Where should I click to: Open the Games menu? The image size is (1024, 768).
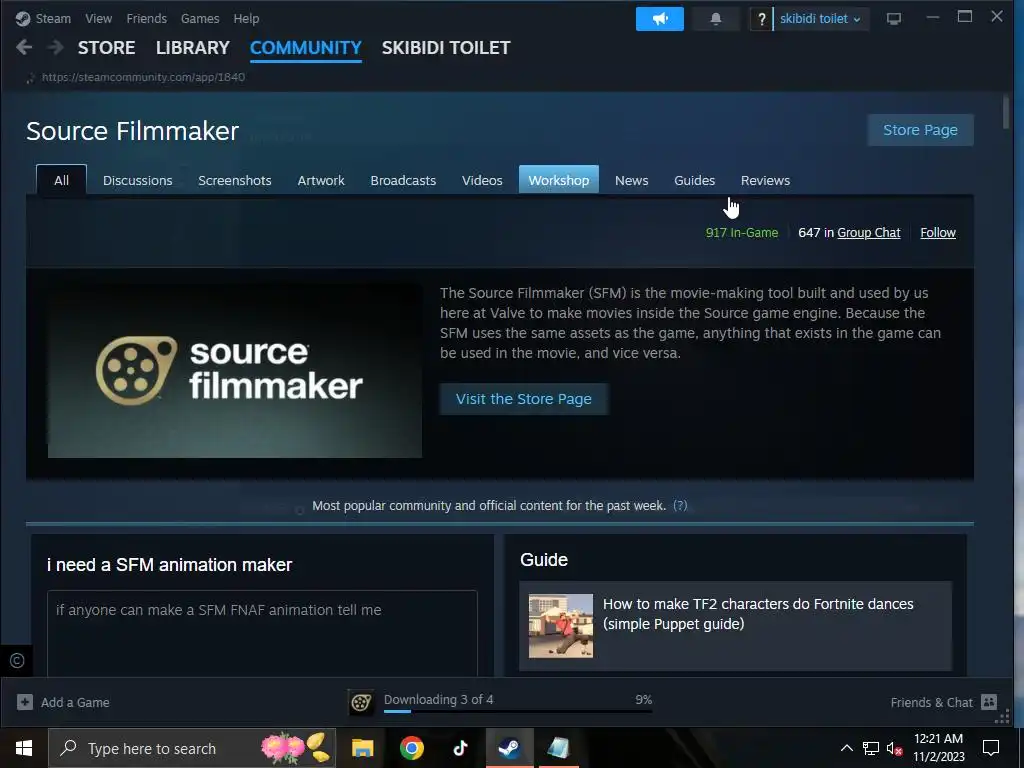(200, 18)
